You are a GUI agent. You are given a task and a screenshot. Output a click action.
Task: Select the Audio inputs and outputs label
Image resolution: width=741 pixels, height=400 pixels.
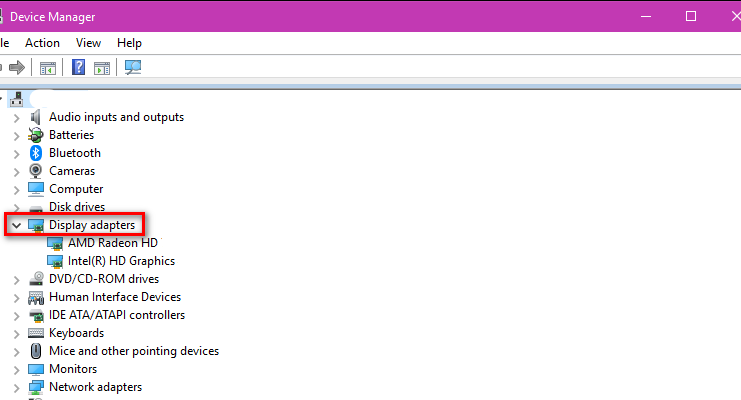(116, 117)
